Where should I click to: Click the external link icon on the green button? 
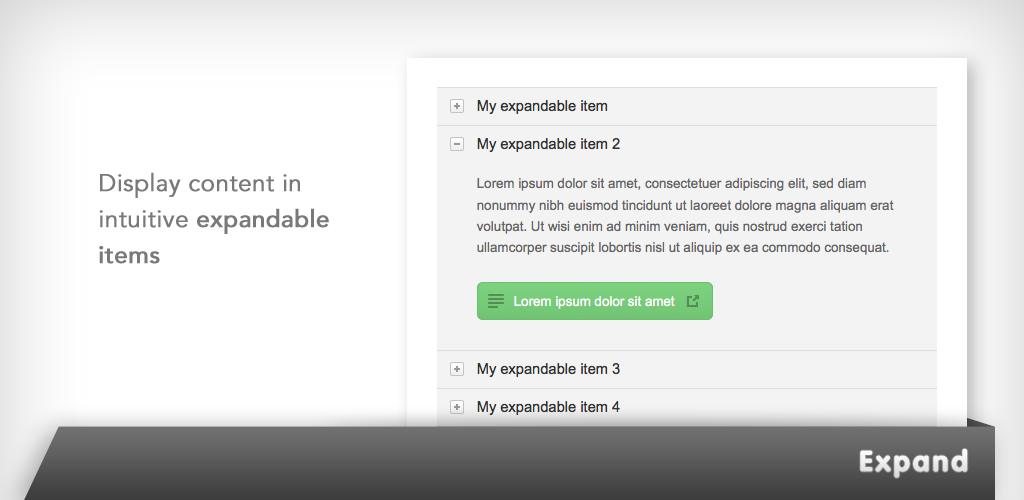point(693,301)
